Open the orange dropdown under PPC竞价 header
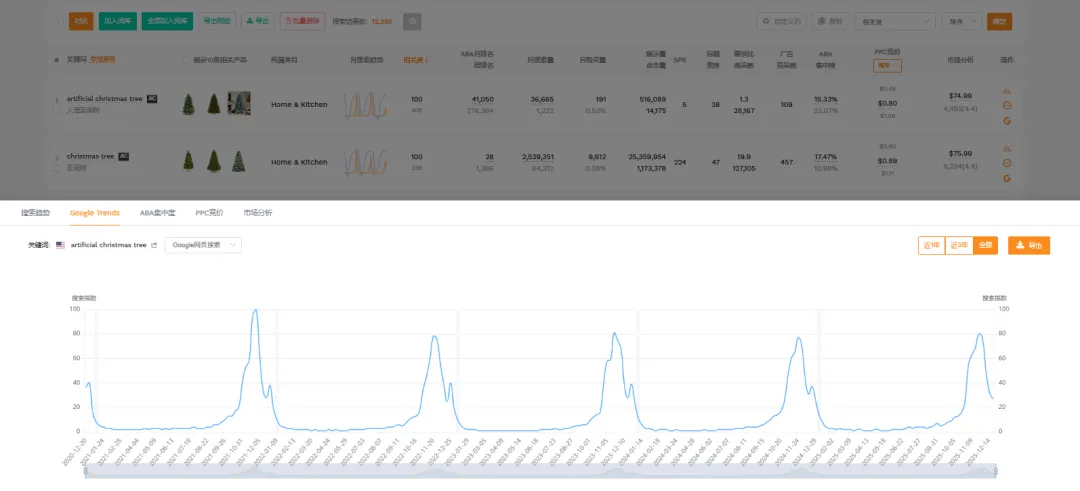This screenshot has width=1080, height=491. click(886, 66)
